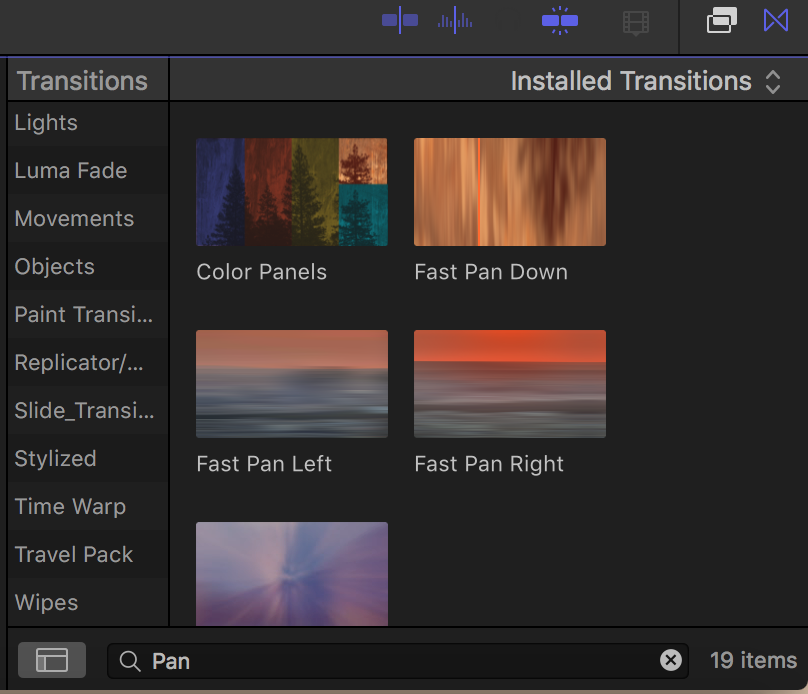The image size is (808, 694).
Task: Select the Lights category
Action: click(x=45, y=123)
